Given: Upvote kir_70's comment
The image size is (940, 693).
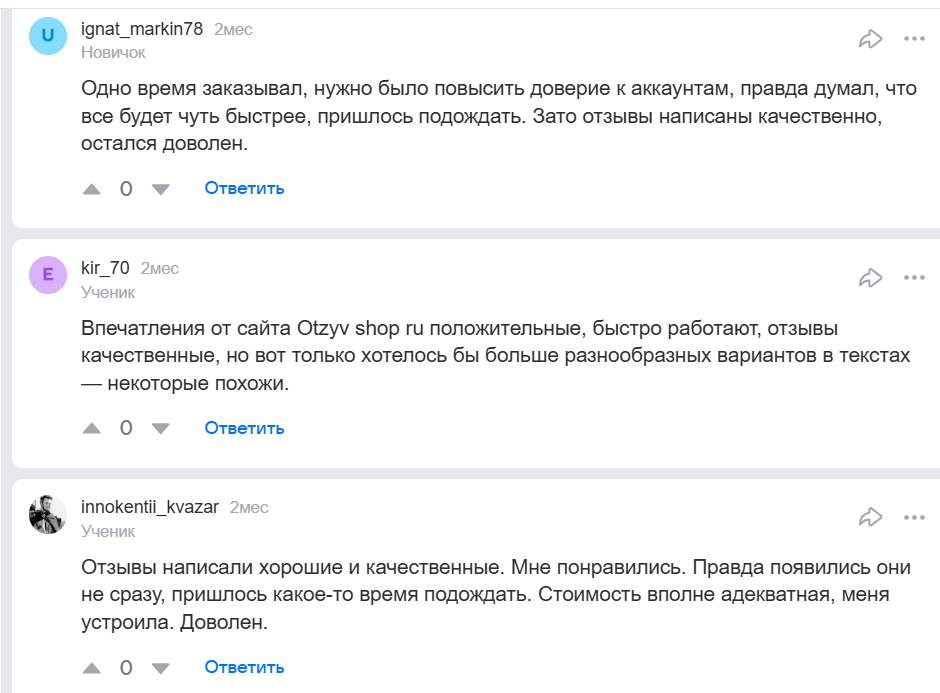Looking at the screenshot, I should click(92, 428).
